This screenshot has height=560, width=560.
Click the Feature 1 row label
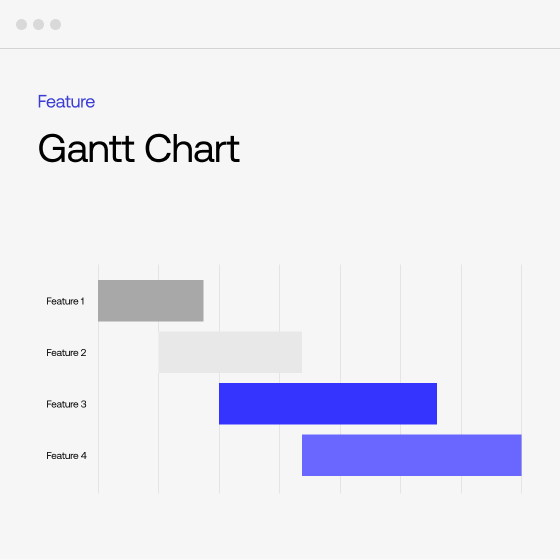65,301
